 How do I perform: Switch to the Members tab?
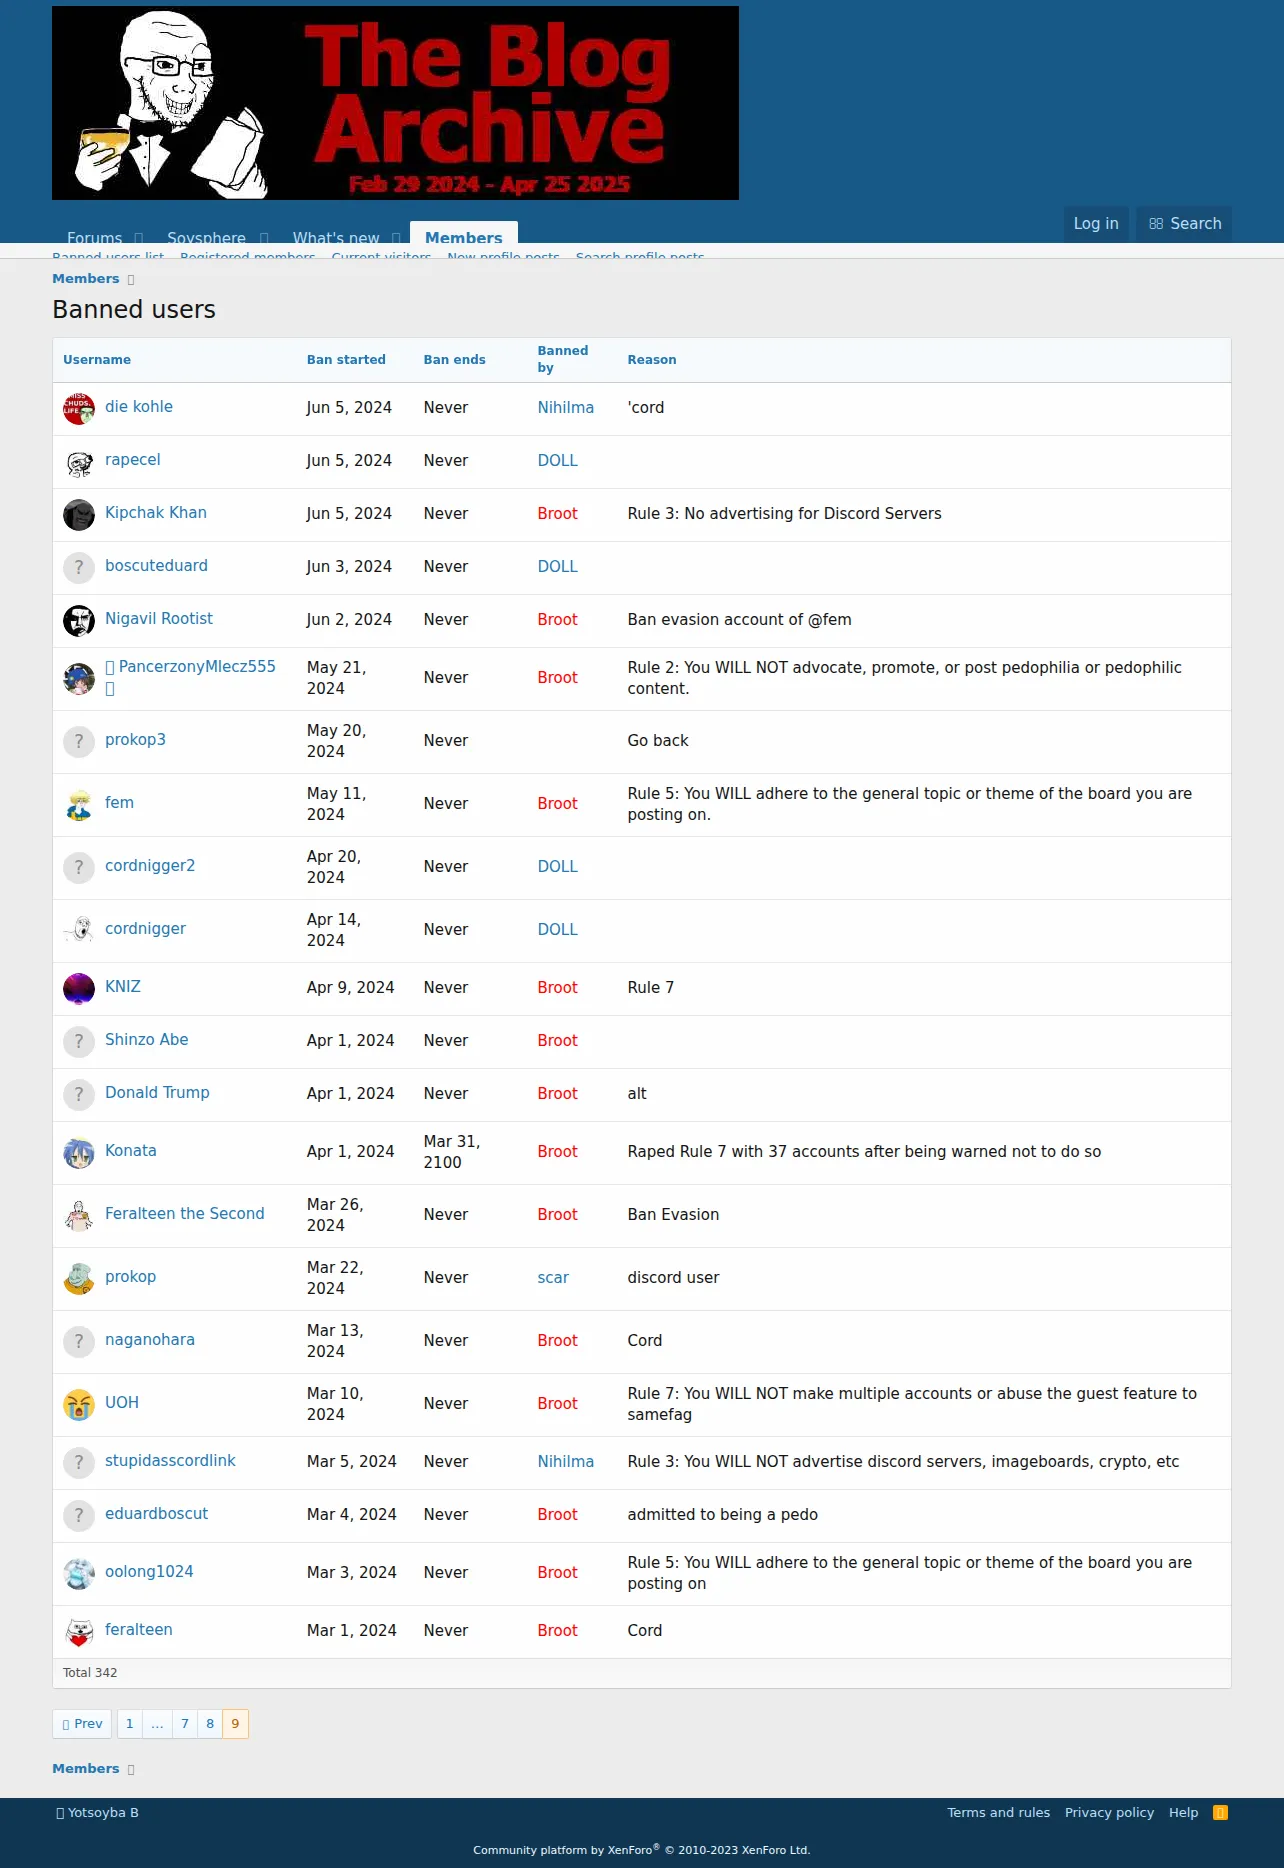pyautogui.click(x=464, y=234)
